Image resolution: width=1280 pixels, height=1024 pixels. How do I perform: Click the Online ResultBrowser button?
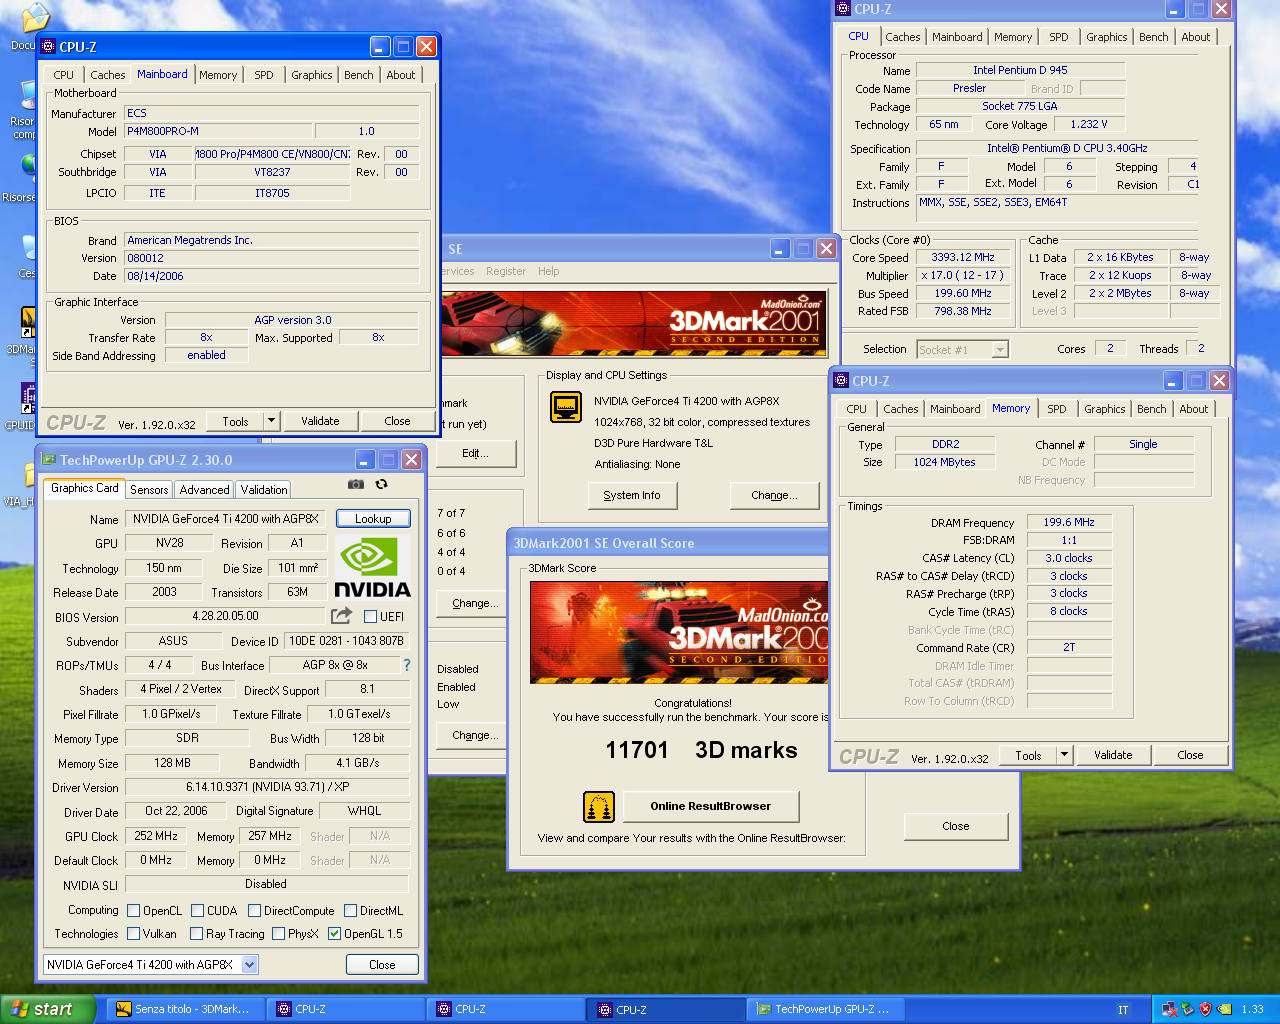click(711, 806)
